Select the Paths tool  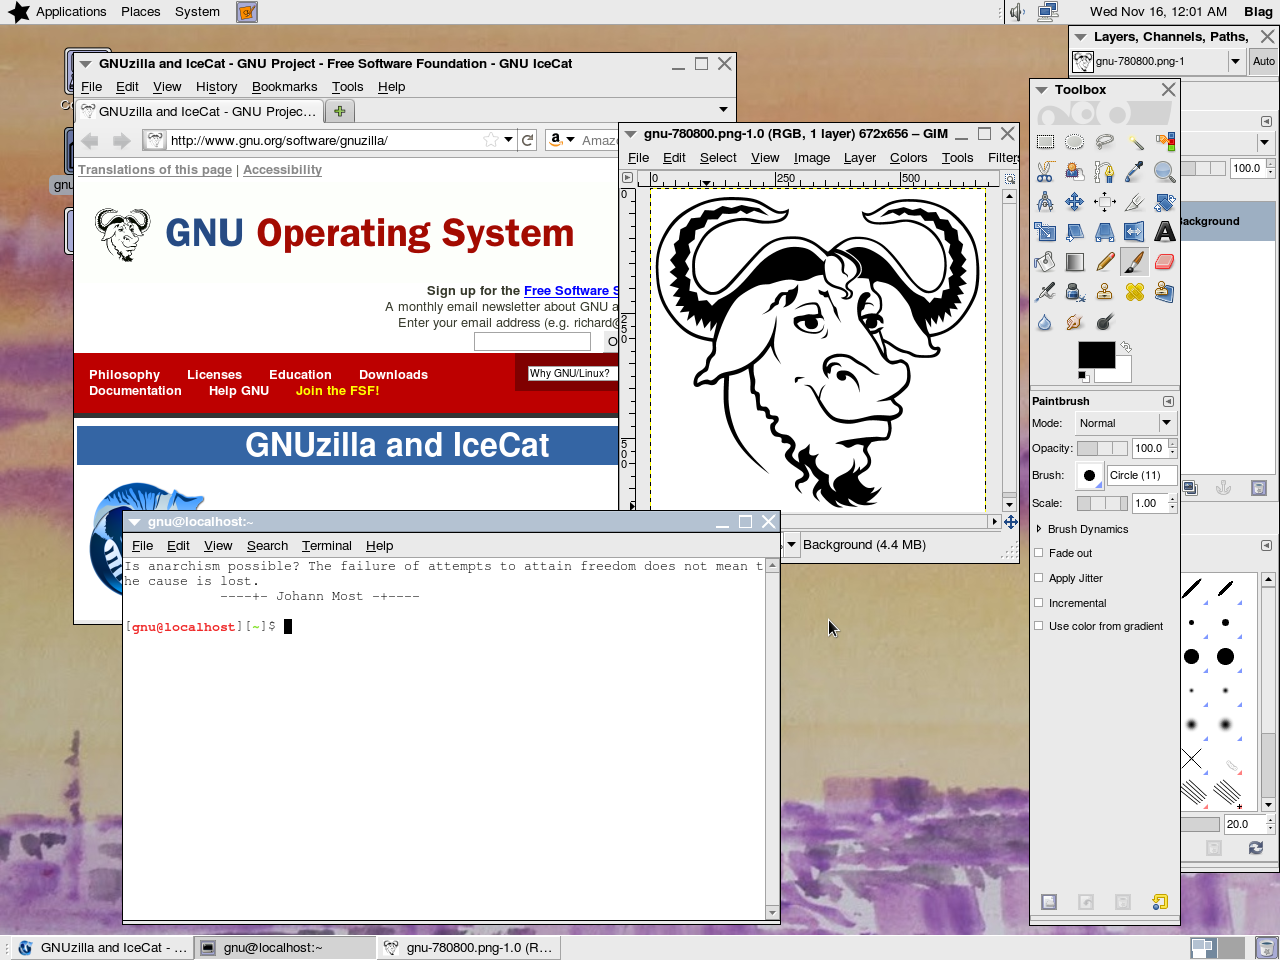point(1104,172)
